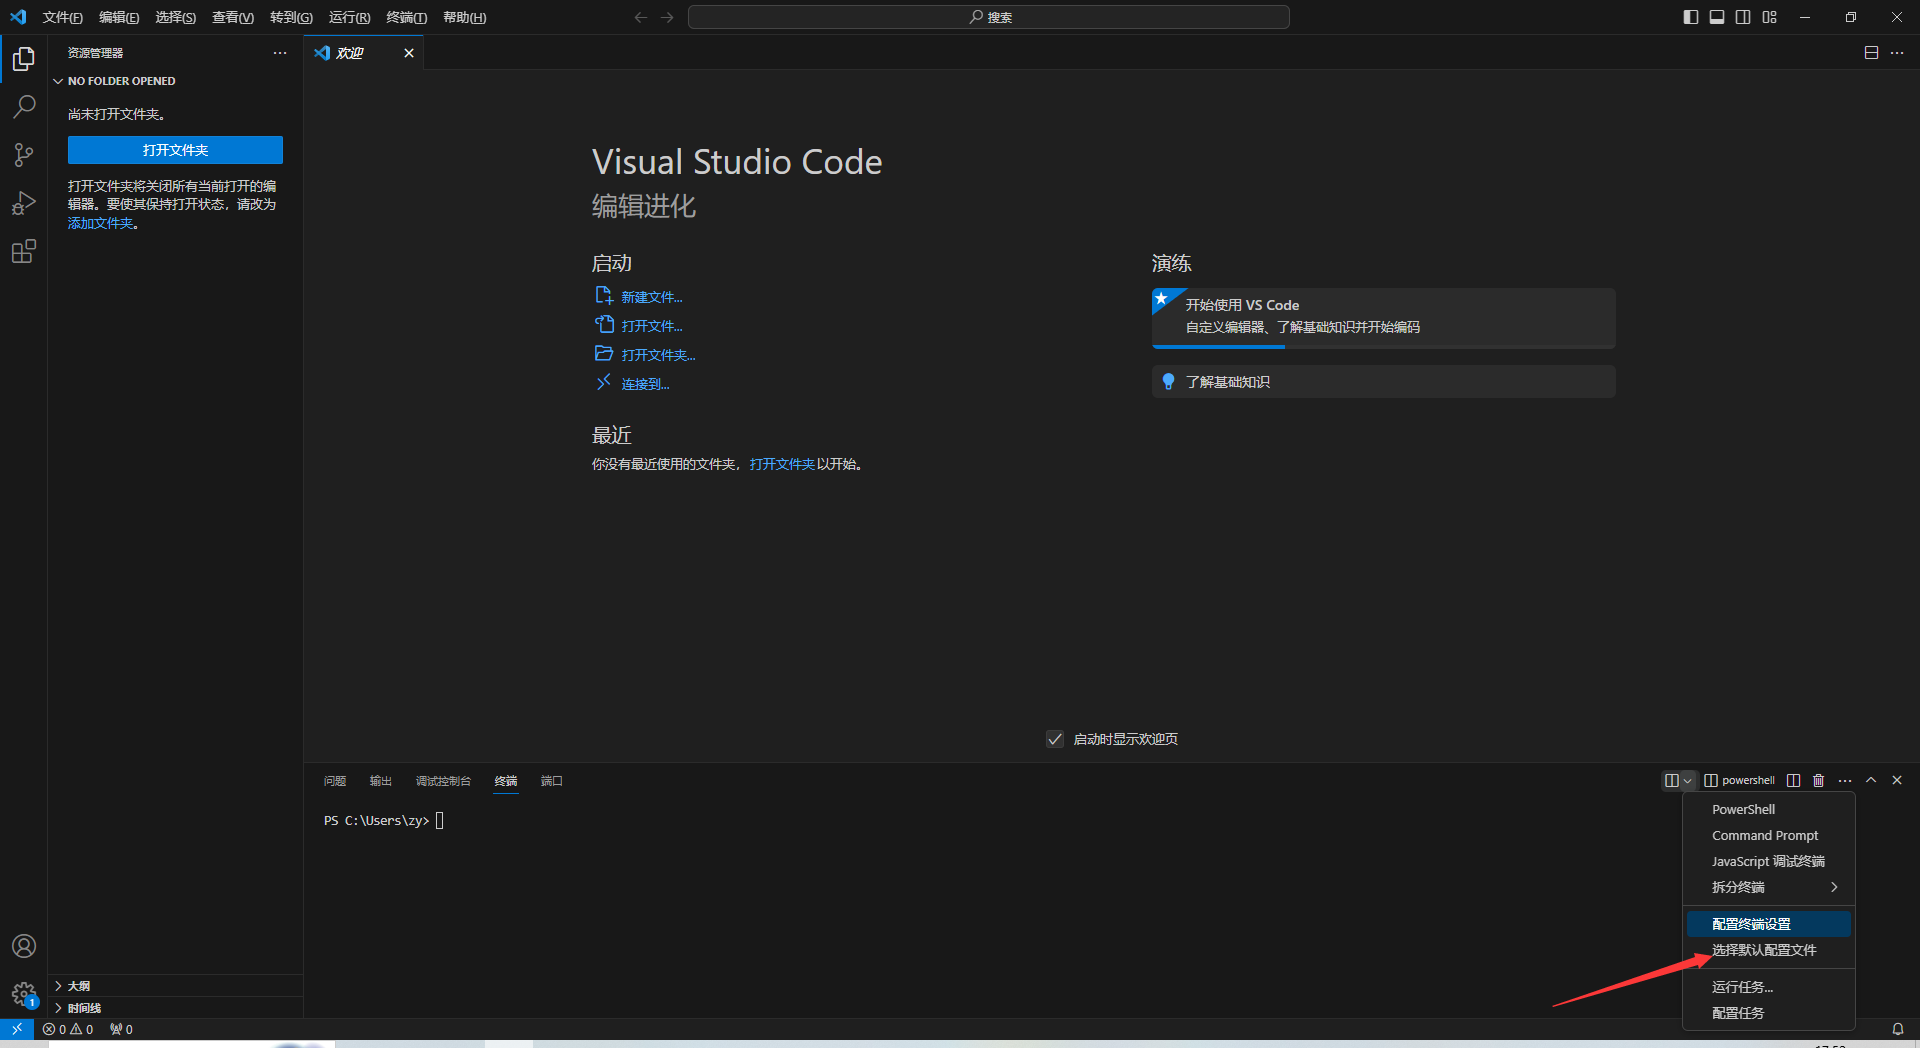Open the 选择(S) menu
Viewport: 1920px width, 1048px height.
click(175, 17)
